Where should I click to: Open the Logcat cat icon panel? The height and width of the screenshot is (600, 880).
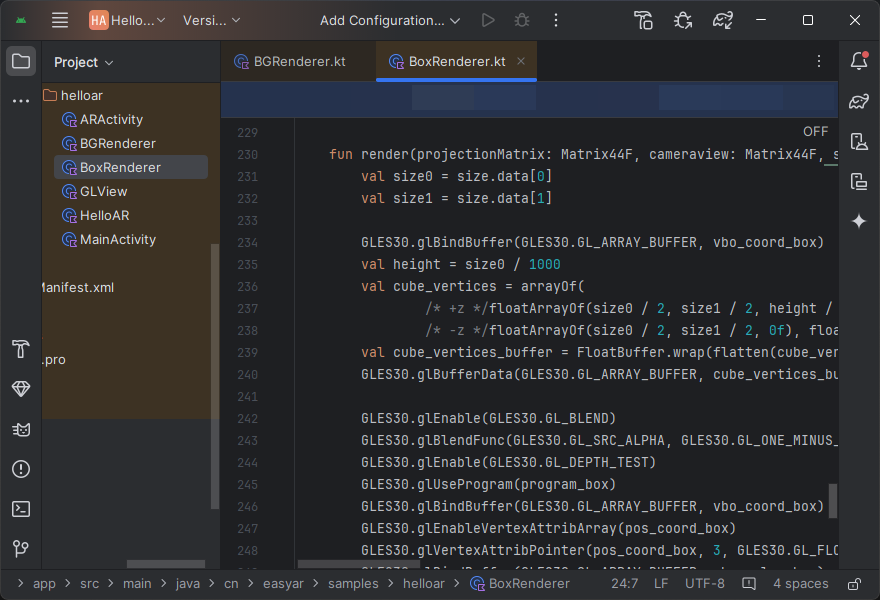click(x=20, y=429)
